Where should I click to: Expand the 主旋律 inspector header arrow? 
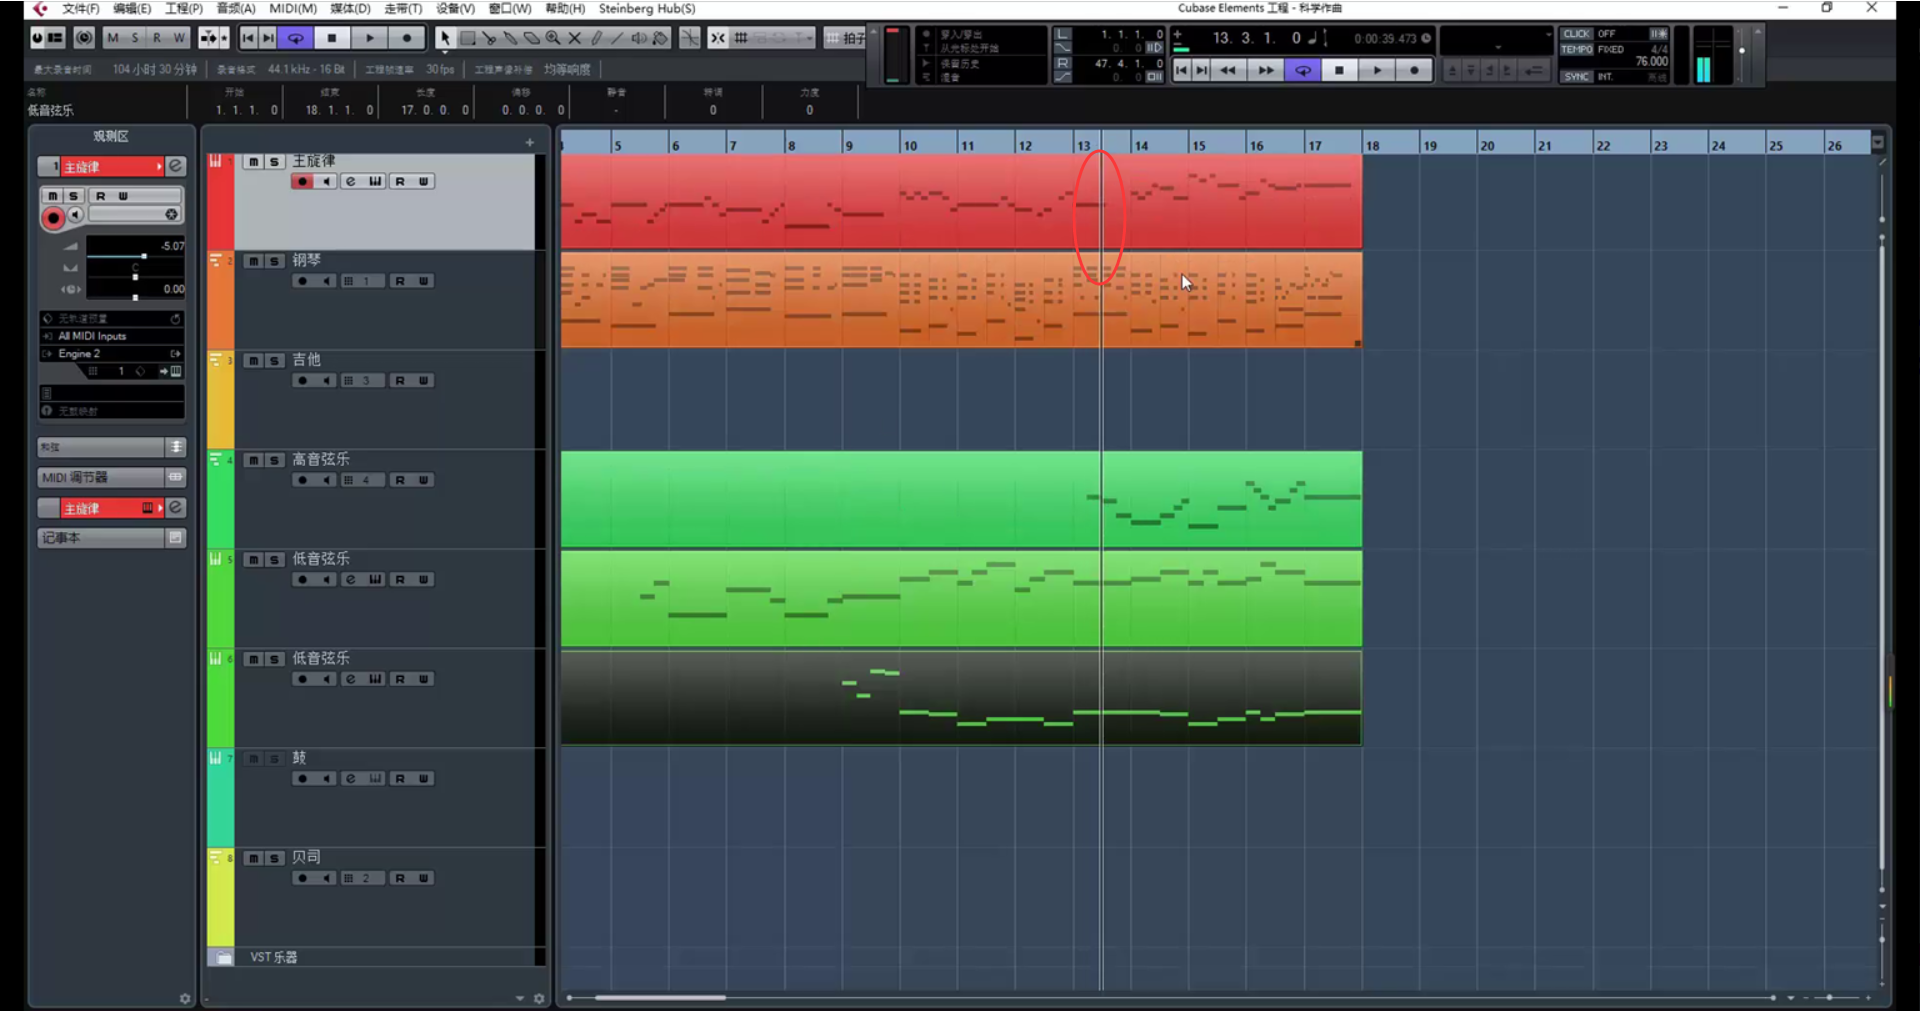(x=160, y=167)
